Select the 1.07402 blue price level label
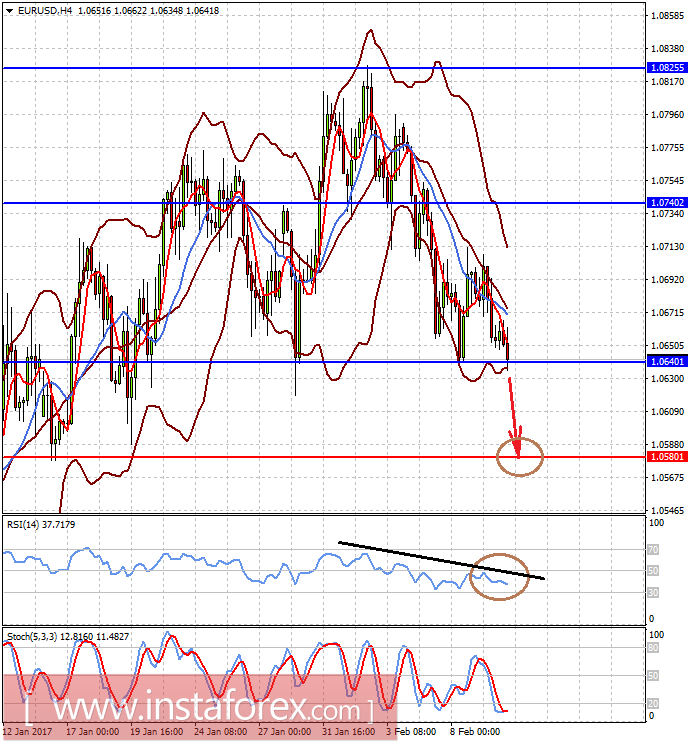Viewport: 688px width, 743px height. point(667,203)
